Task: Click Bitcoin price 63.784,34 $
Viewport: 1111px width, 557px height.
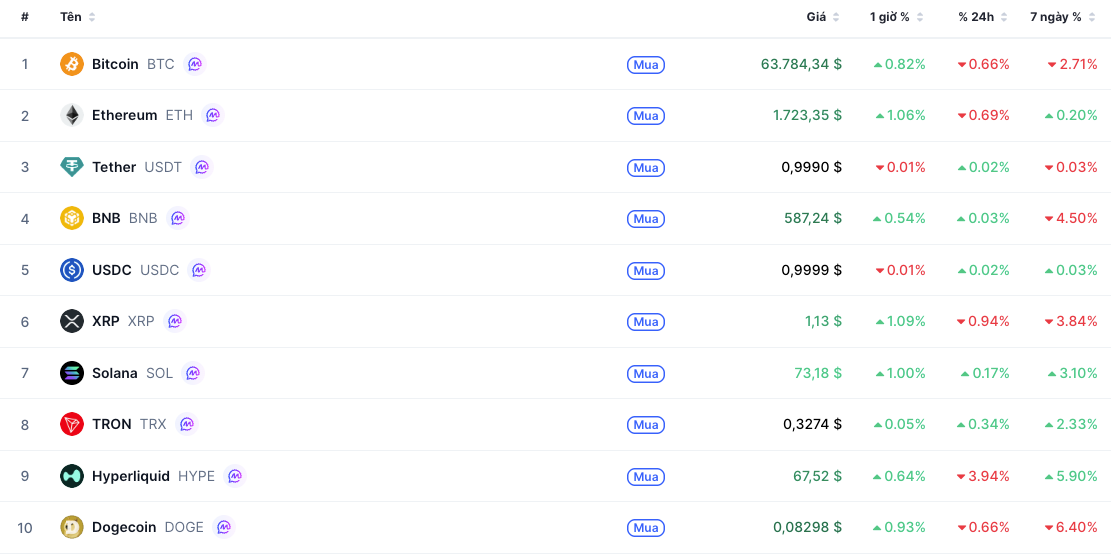Action: 801,64
